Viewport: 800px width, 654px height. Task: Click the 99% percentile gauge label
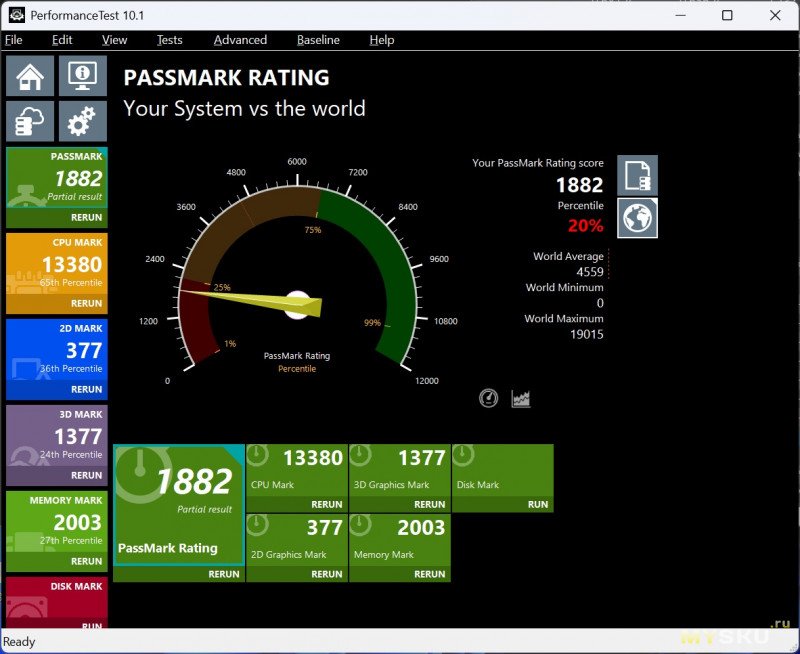pos(372,322)
